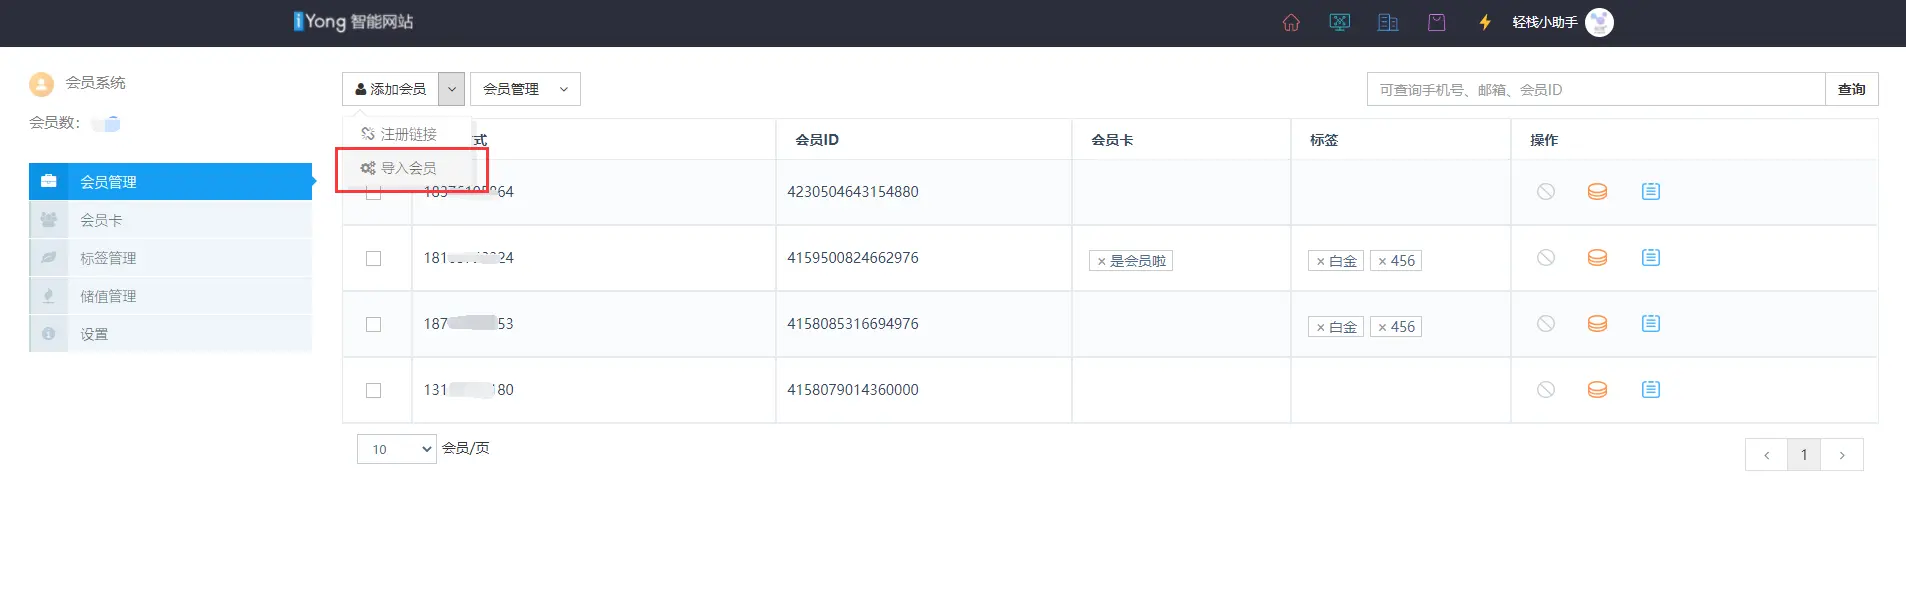Click the home icon in top bar
The width and height of the screenshot is (1906, 591).
(1291, 22)
